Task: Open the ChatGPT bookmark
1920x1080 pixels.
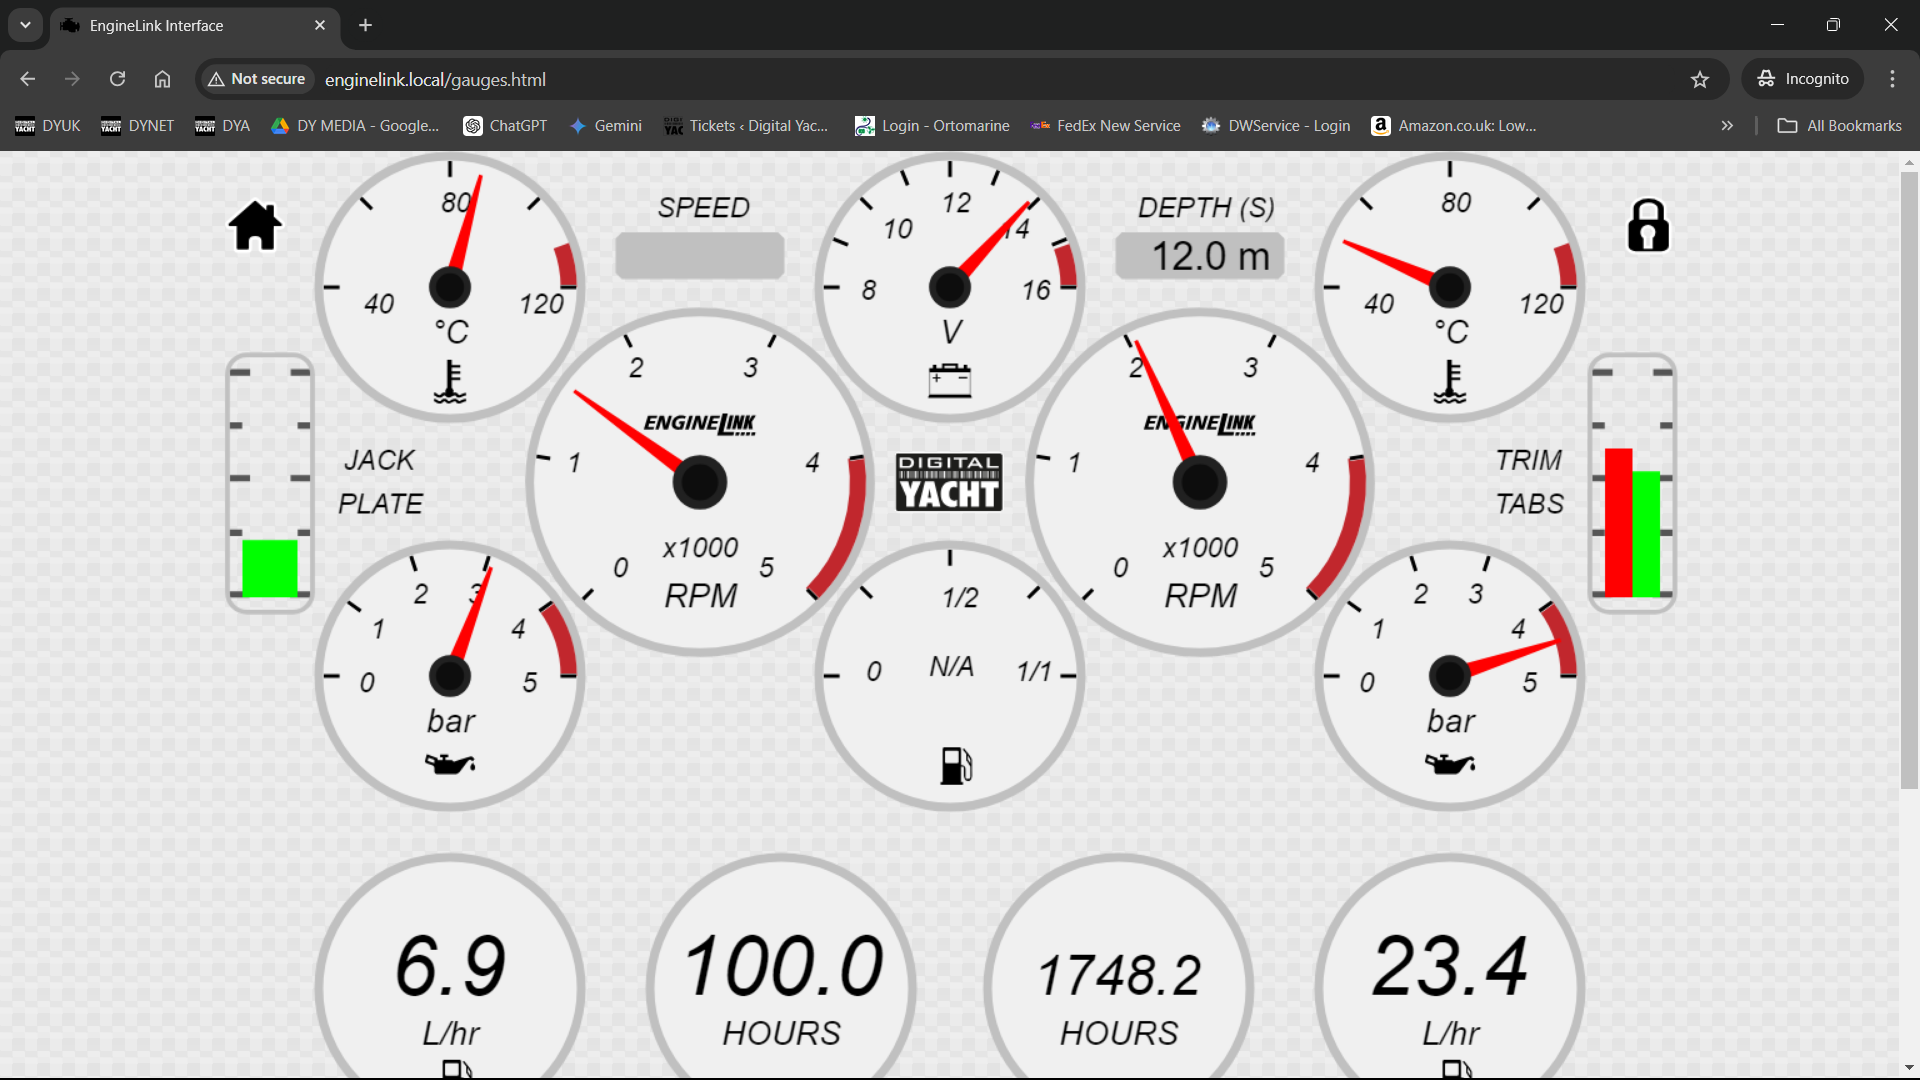Action: pos(505,126)
